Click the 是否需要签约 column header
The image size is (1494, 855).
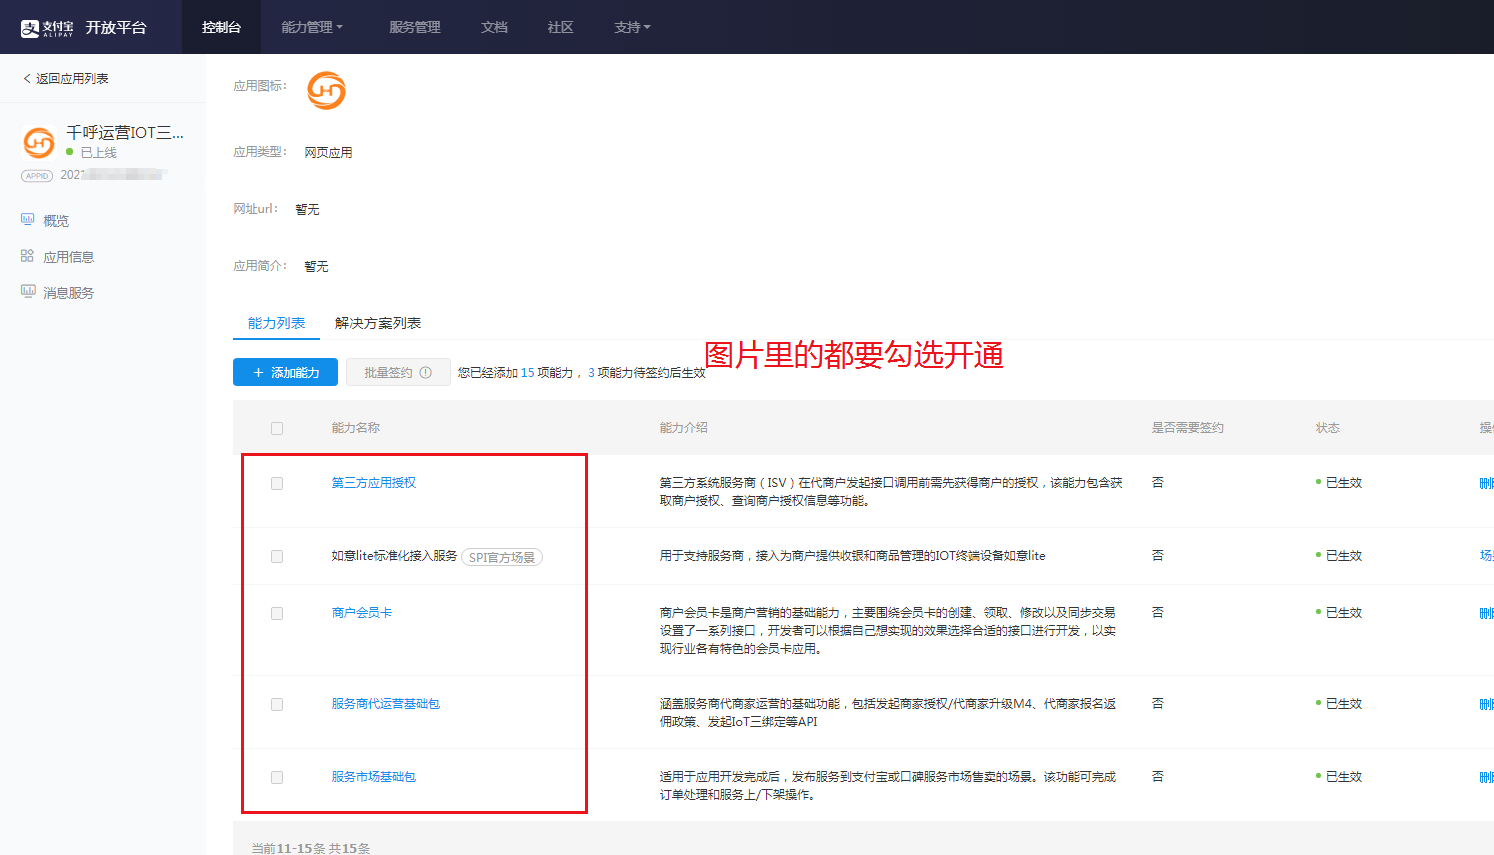(1188, 428)
